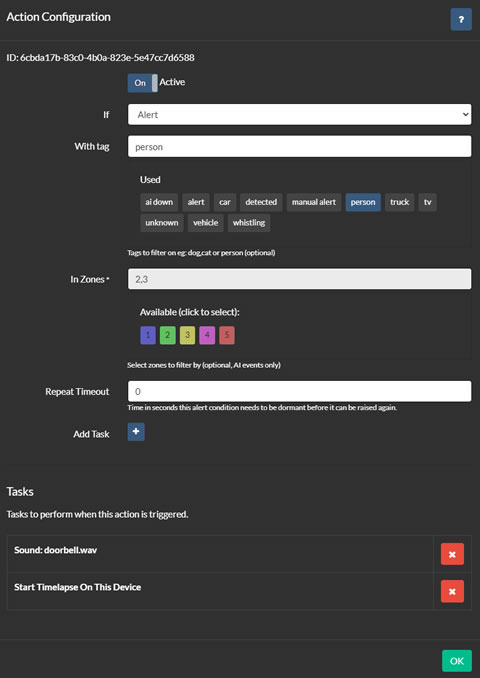The width and height of the screenshot is (480, 678).
Task: Select the purple zone 1 swatch
Action: coord(148,335)
